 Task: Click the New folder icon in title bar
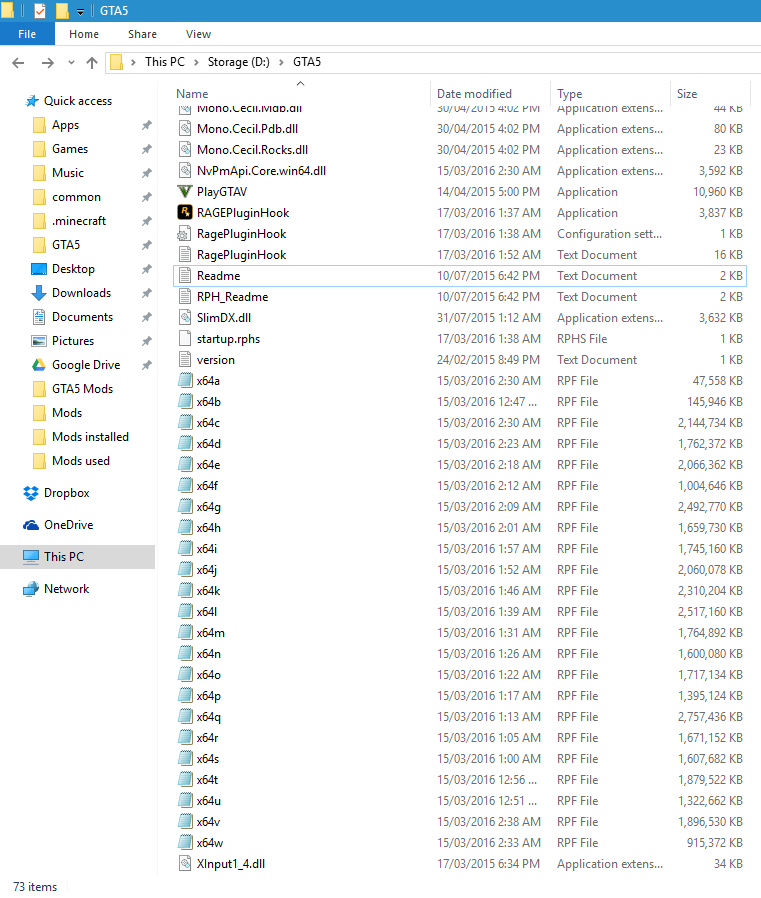click(x=62, y=10)
